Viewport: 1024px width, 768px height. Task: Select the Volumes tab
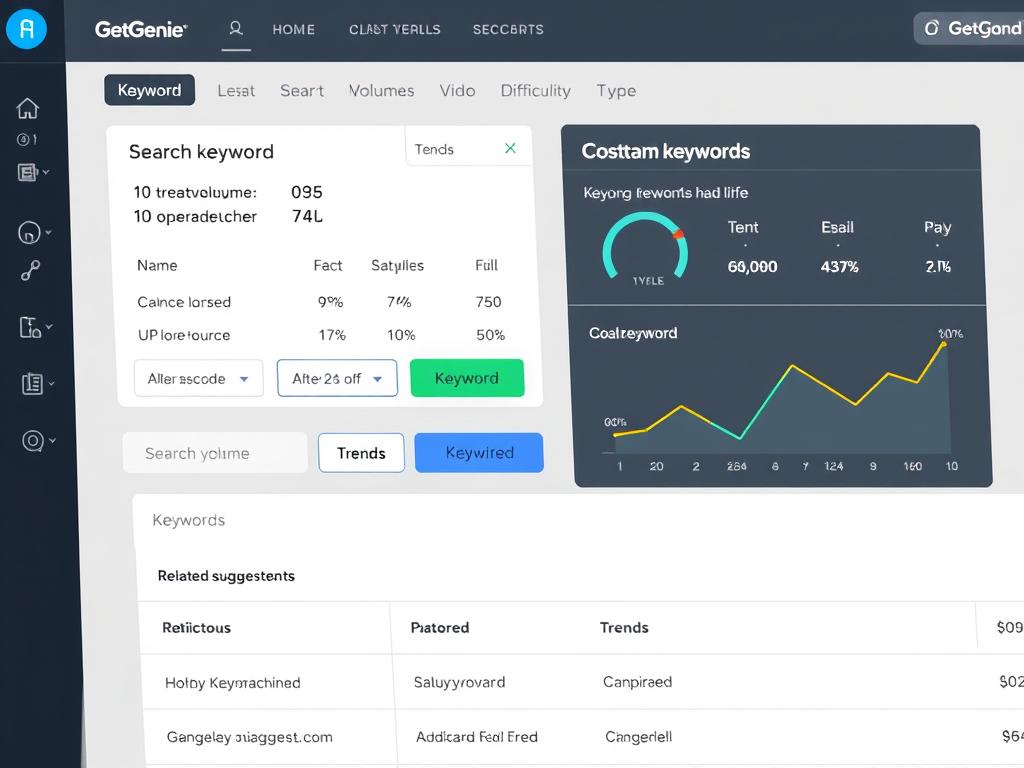tap(381, 90)
